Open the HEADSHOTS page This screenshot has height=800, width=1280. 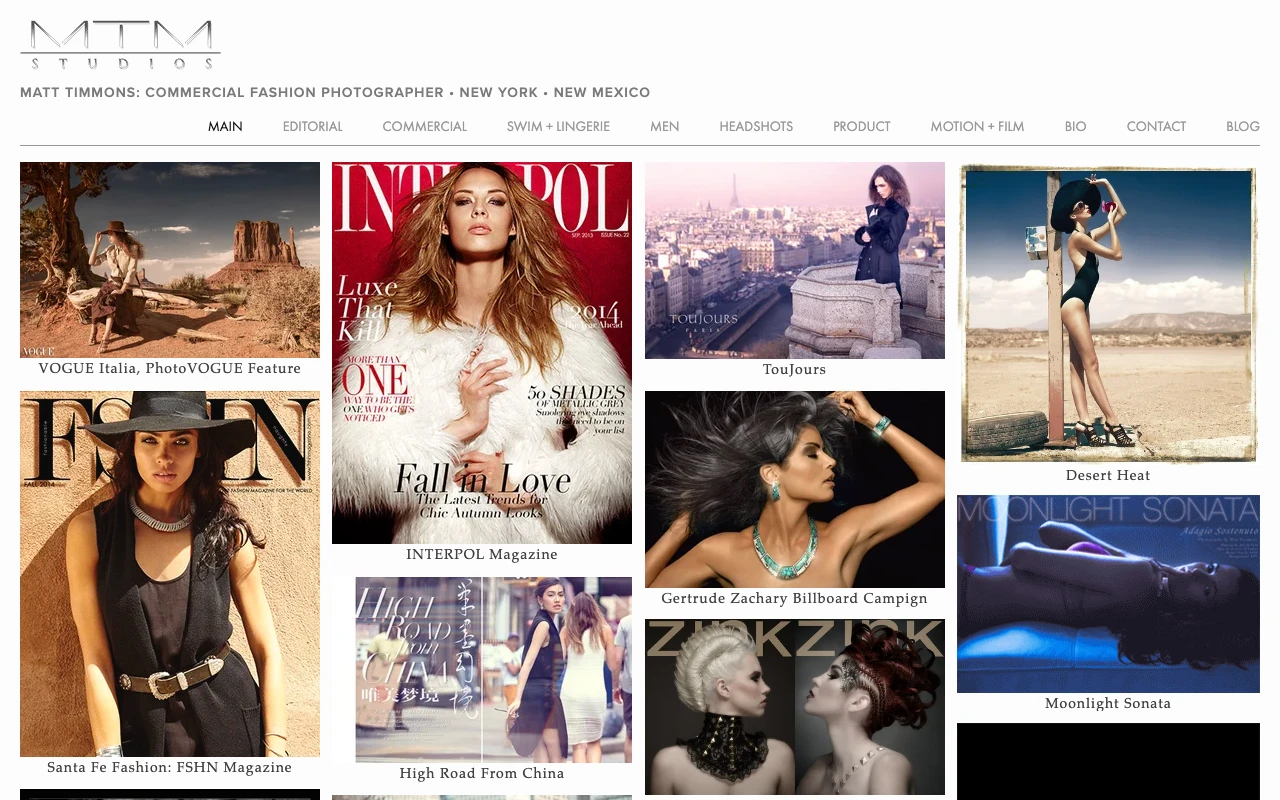pyautogui.click(x=756, y=126)
